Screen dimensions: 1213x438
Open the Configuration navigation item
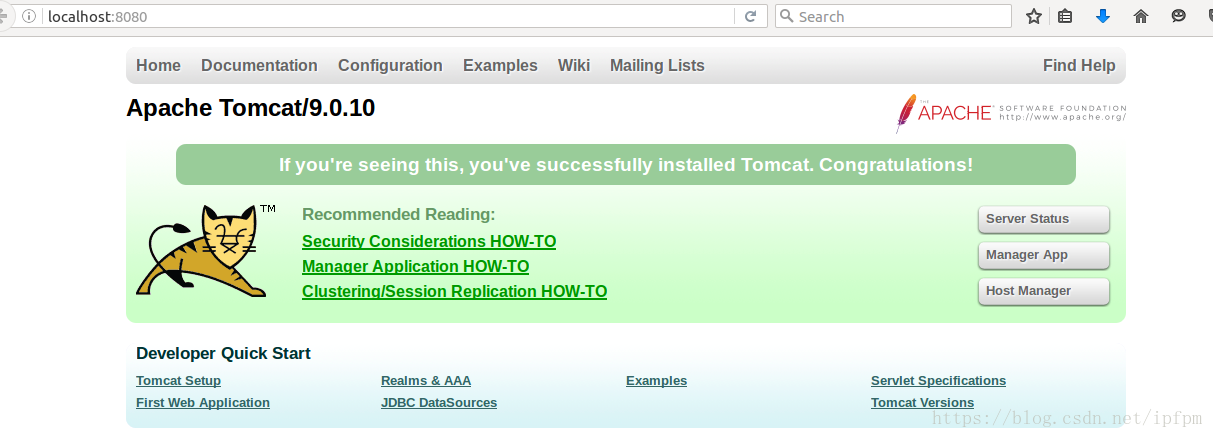390,66
